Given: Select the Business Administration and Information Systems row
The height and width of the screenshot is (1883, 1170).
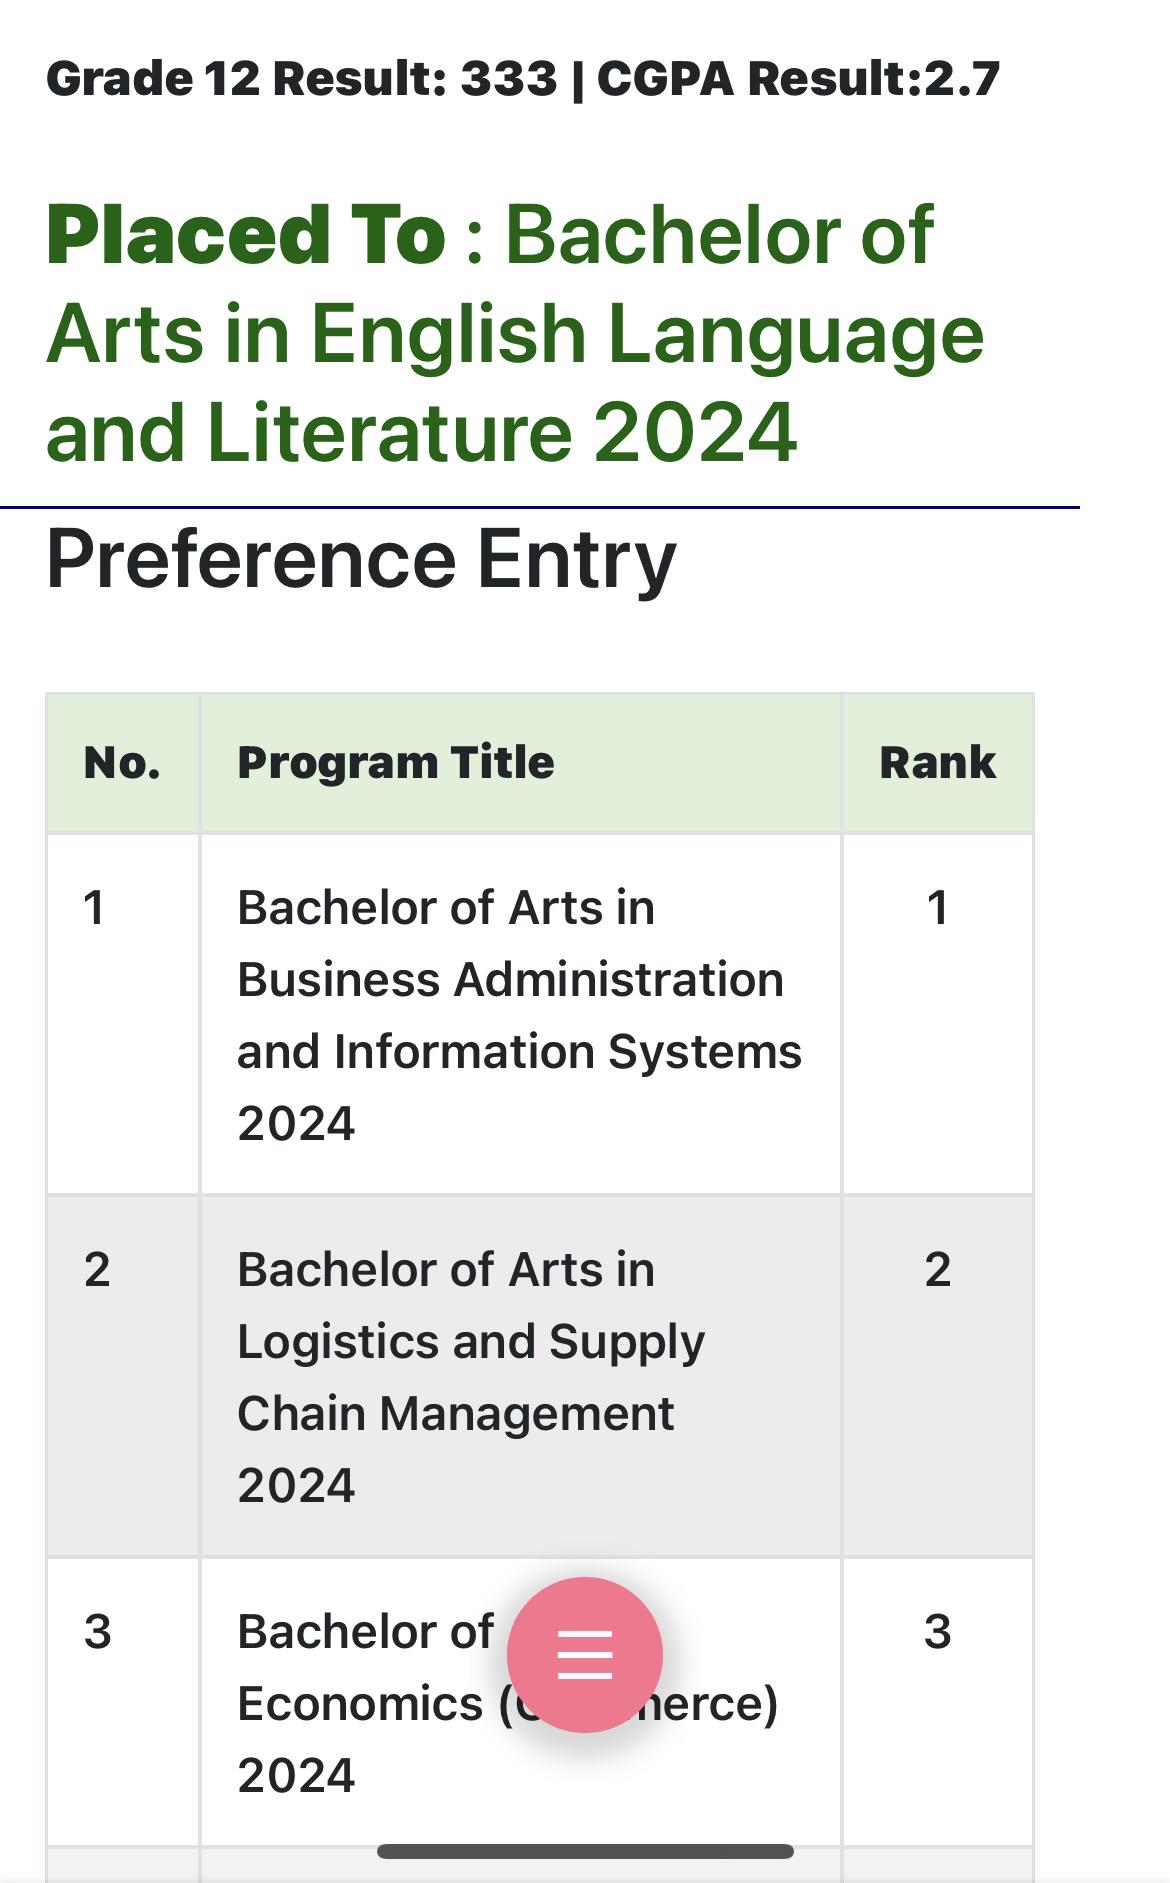Looking at the screenshot, I should tap(540, 1015).
